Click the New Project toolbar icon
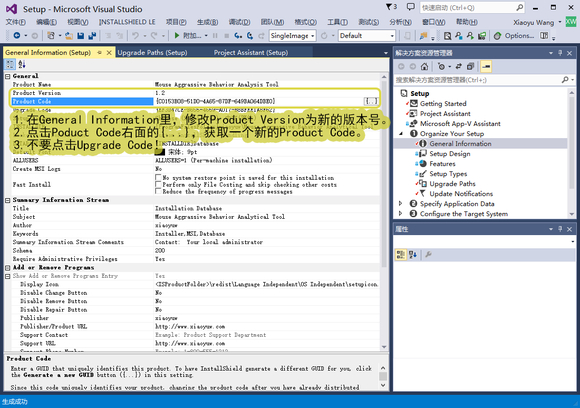 click(x=51, y=36)
